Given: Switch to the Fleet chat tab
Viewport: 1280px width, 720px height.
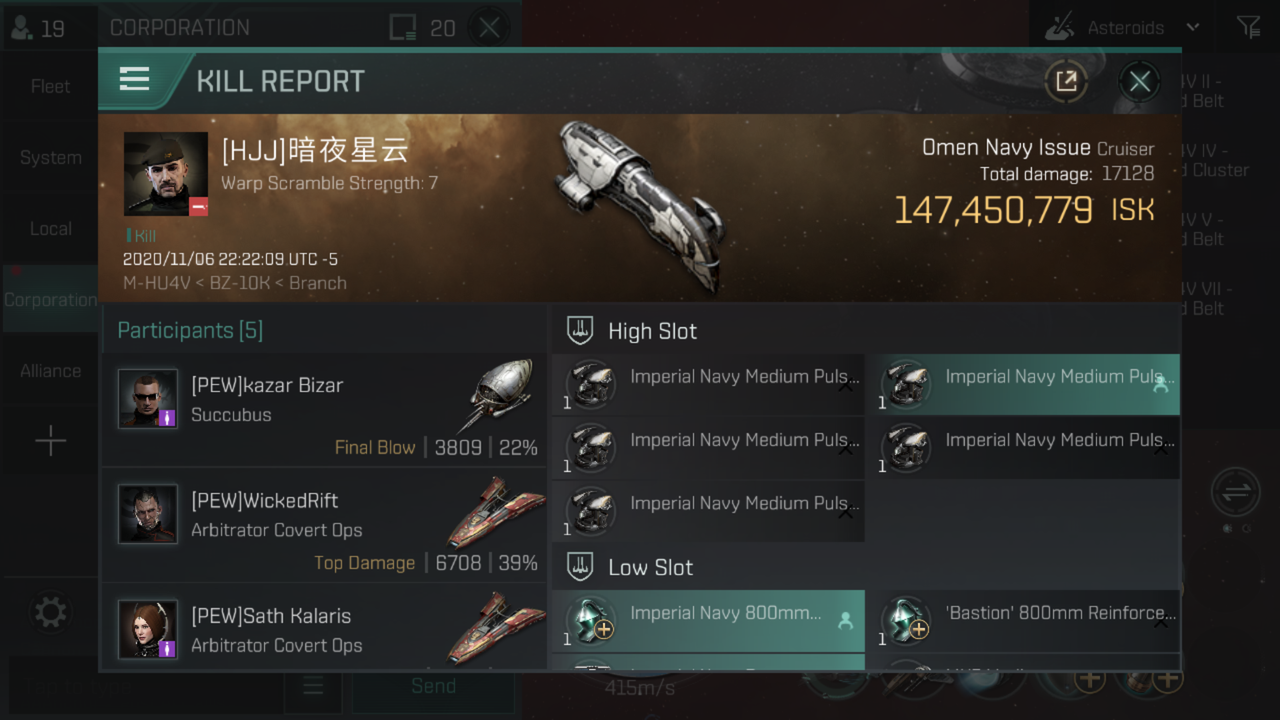Looking at the screenshot, I should [50, 86].
